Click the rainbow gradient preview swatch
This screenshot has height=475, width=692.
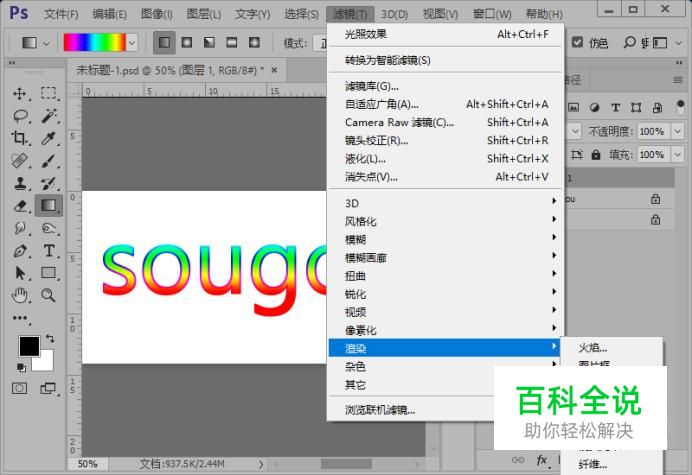[95, 43]
